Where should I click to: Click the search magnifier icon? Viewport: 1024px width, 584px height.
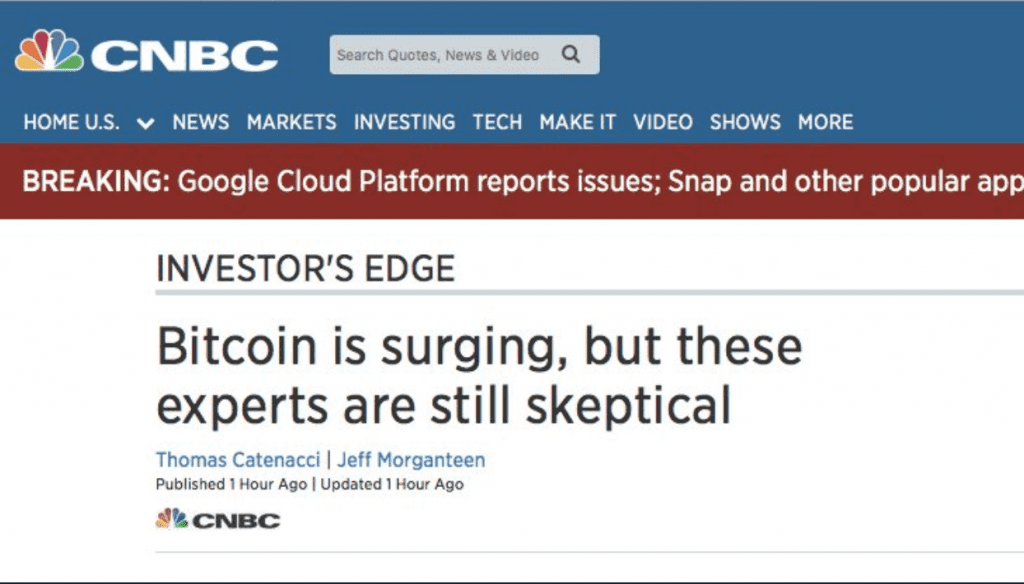(x=571, y=54)
